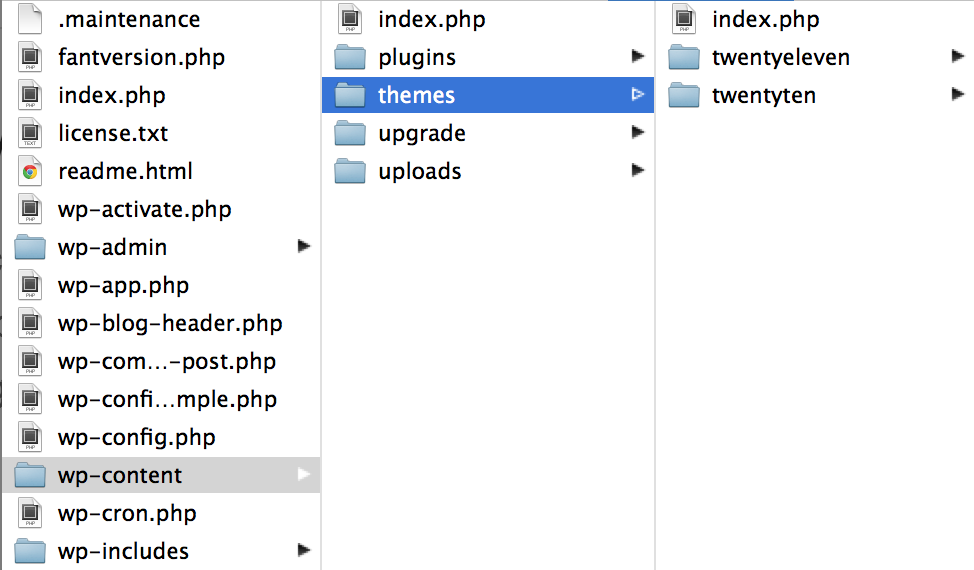Select wp-activate.php file name
This screenshot has height=570, width=974.
click(x=145, y=210)
